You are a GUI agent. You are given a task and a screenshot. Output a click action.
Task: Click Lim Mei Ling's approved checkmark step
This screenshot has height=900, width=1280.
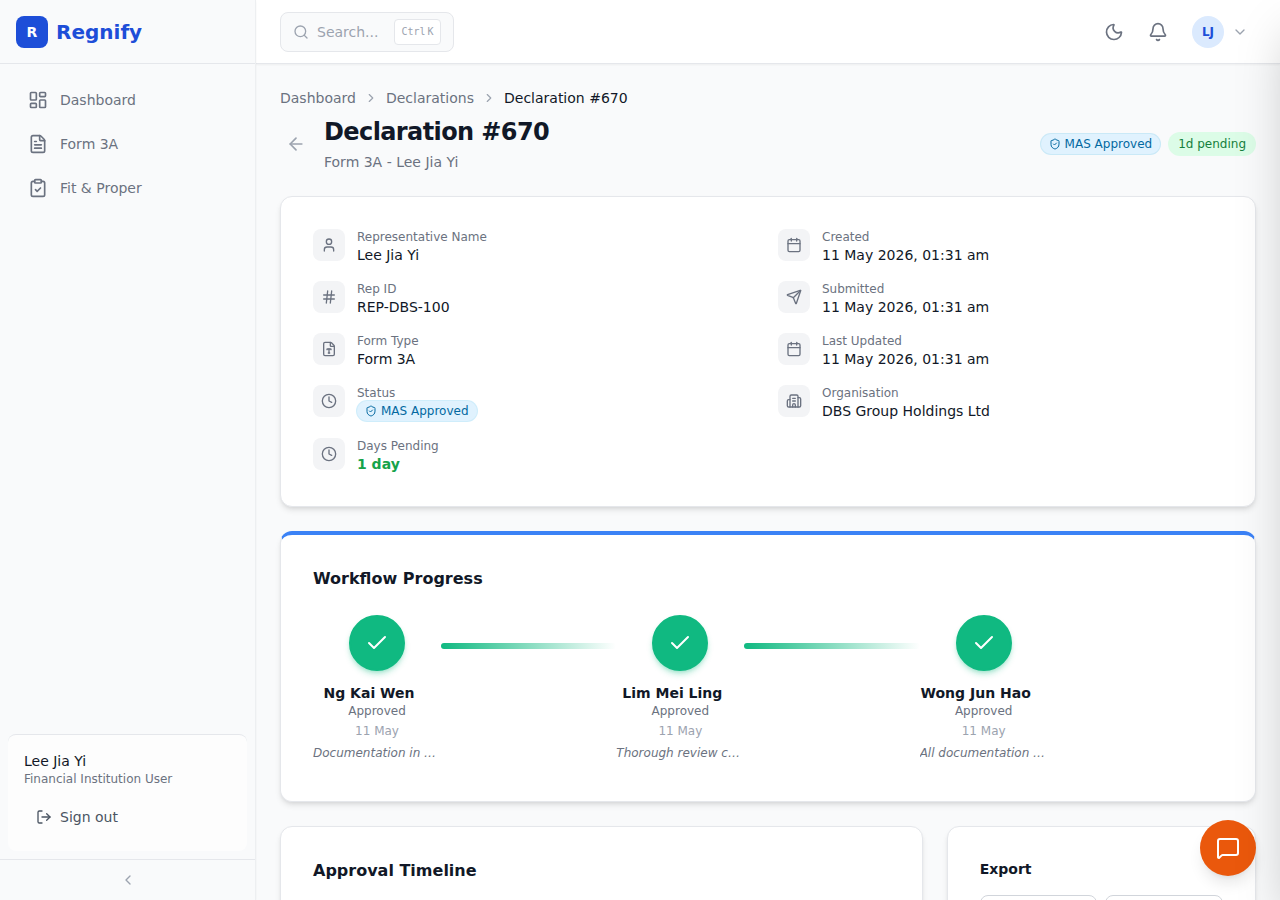click(x=680, y=643)
